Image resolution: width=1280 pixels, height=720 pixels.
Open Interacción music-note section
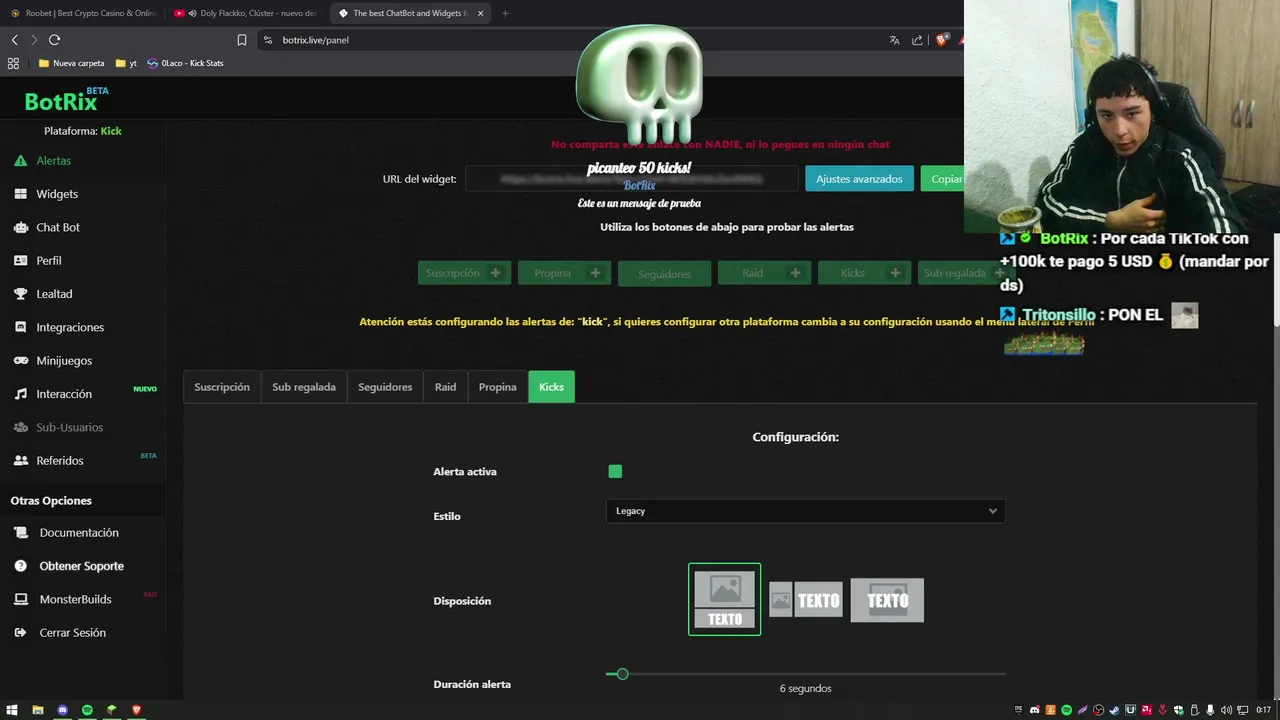[64, 394]
